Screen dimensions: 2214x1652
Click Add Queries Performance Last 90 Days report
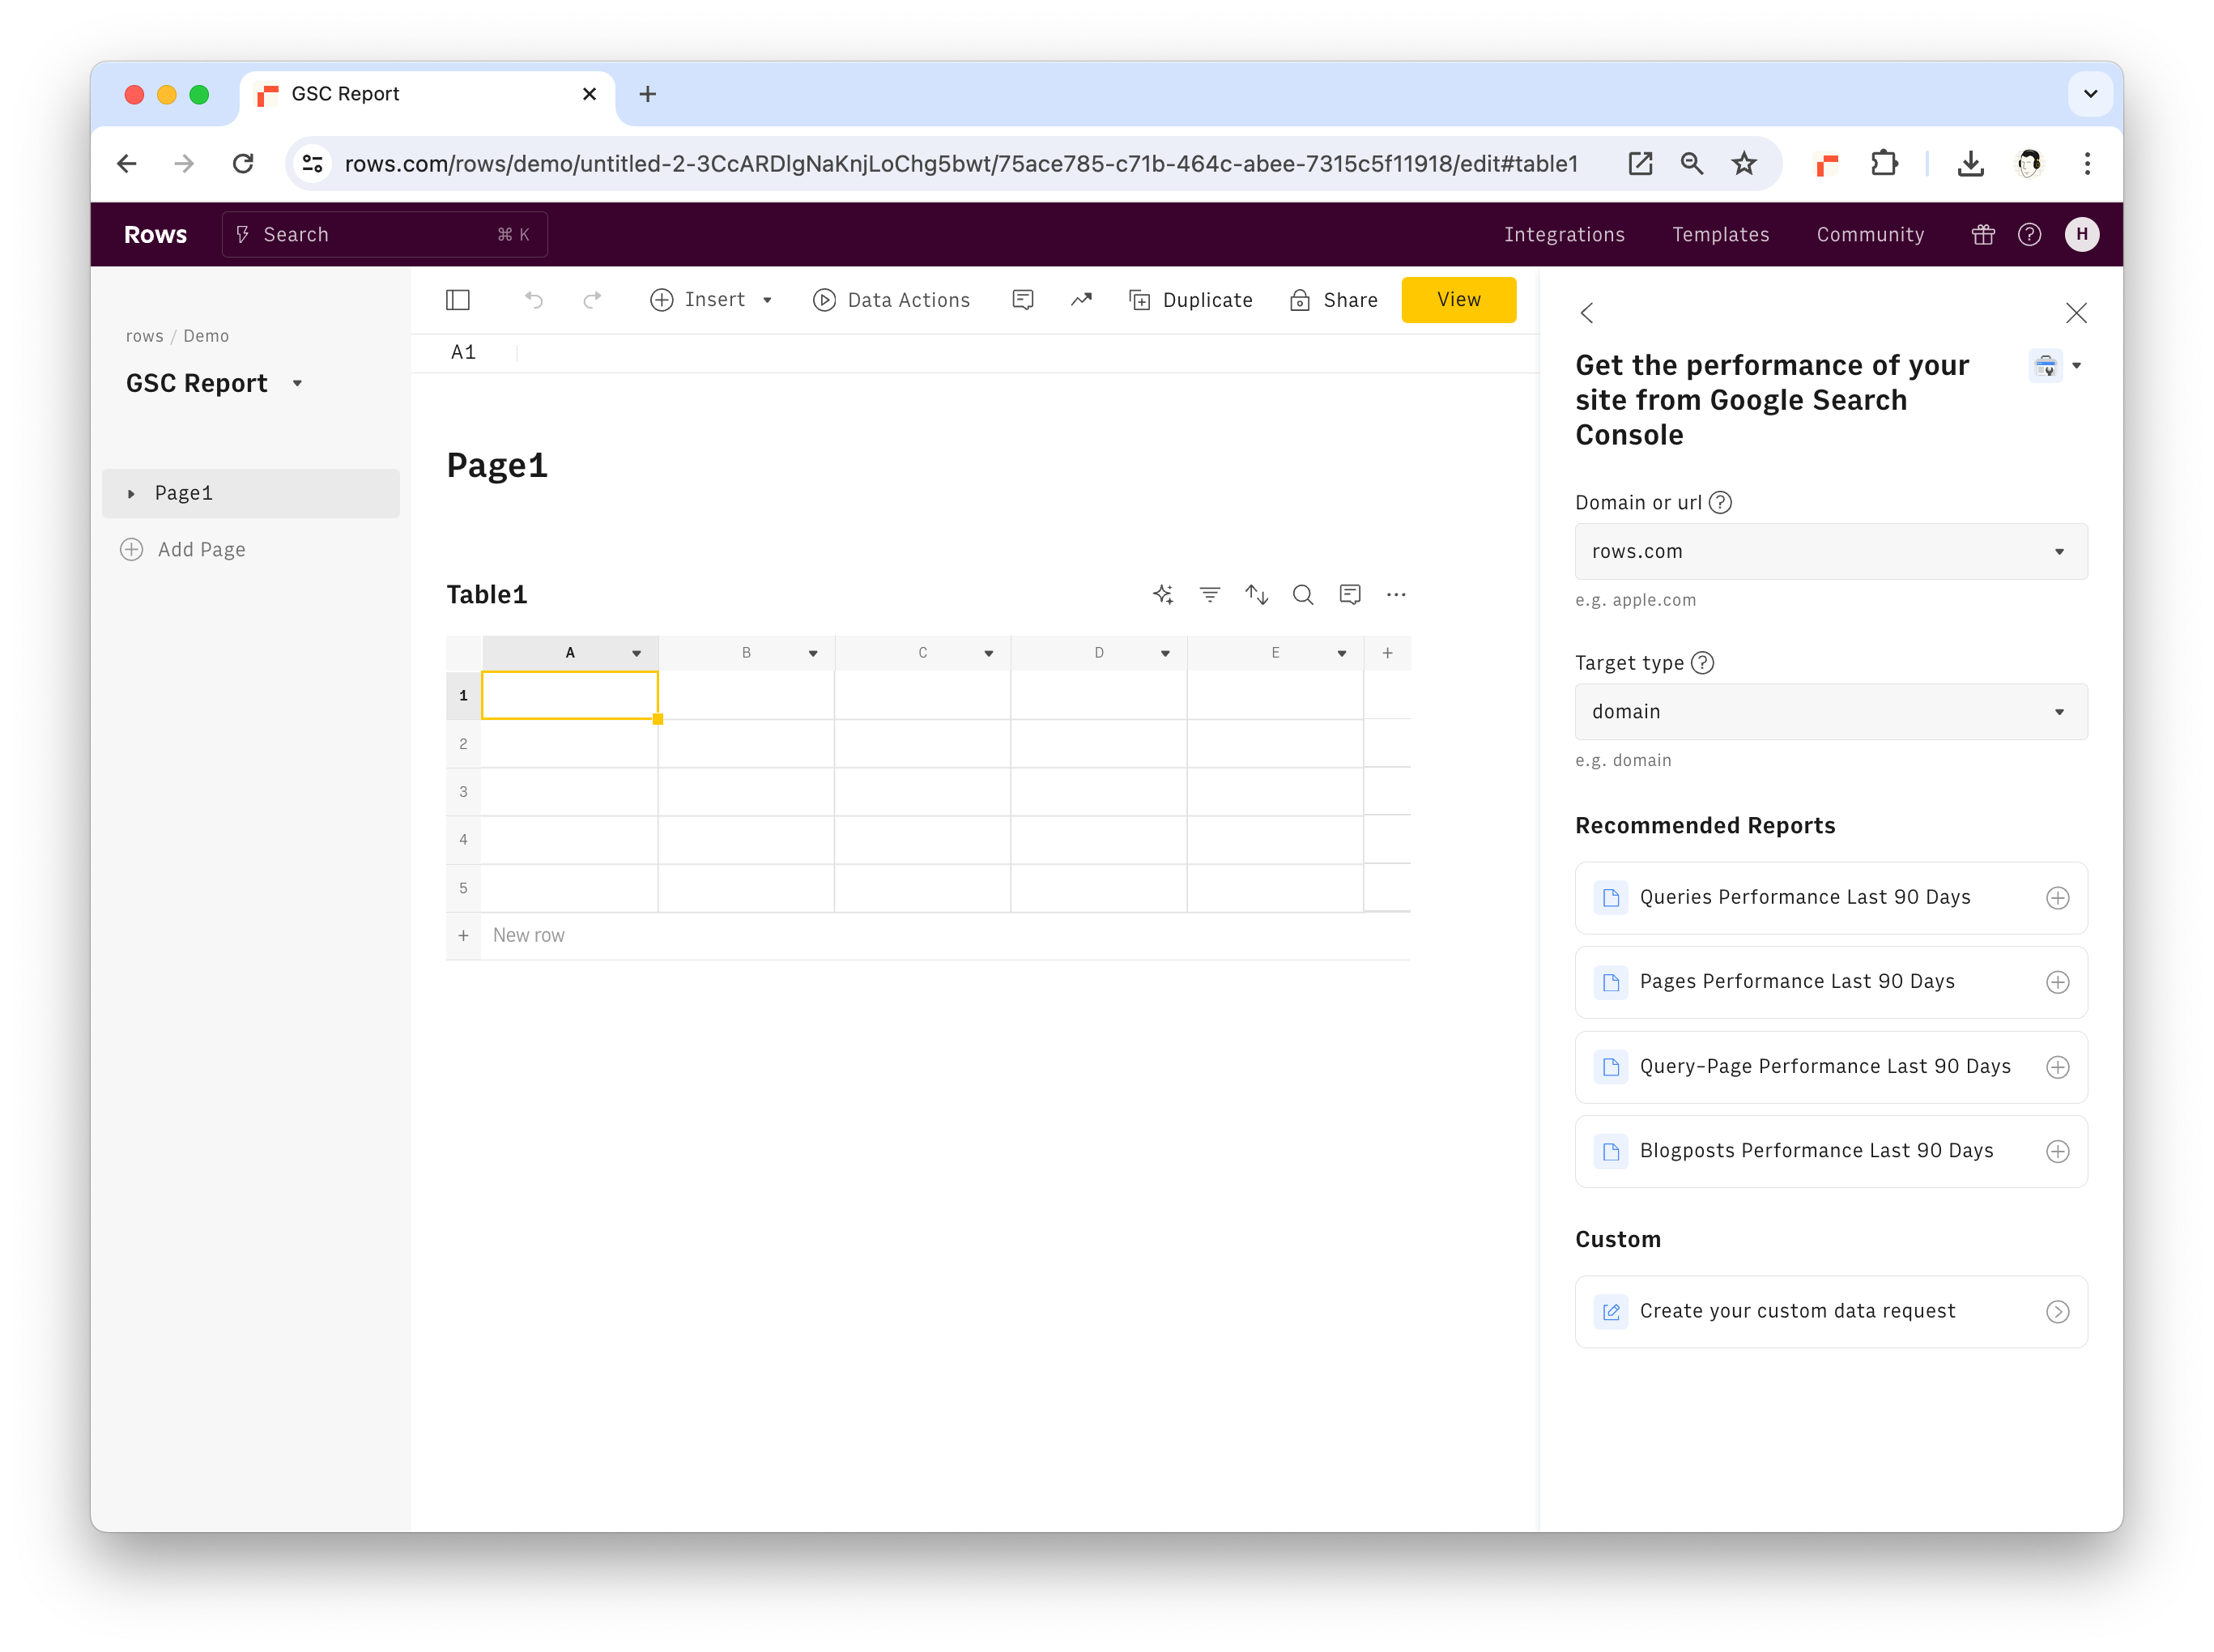point(2058,896)
